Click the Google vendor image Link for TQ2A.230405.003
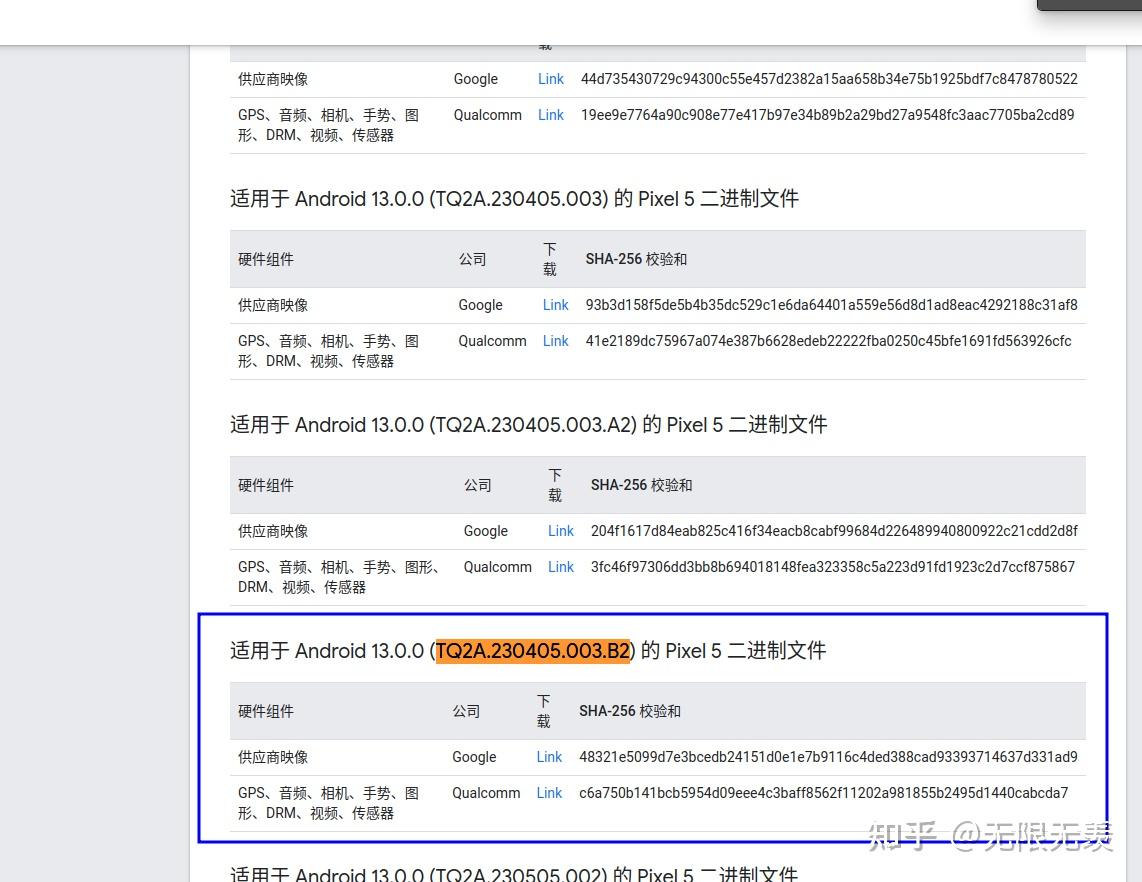 click(555, 305)
